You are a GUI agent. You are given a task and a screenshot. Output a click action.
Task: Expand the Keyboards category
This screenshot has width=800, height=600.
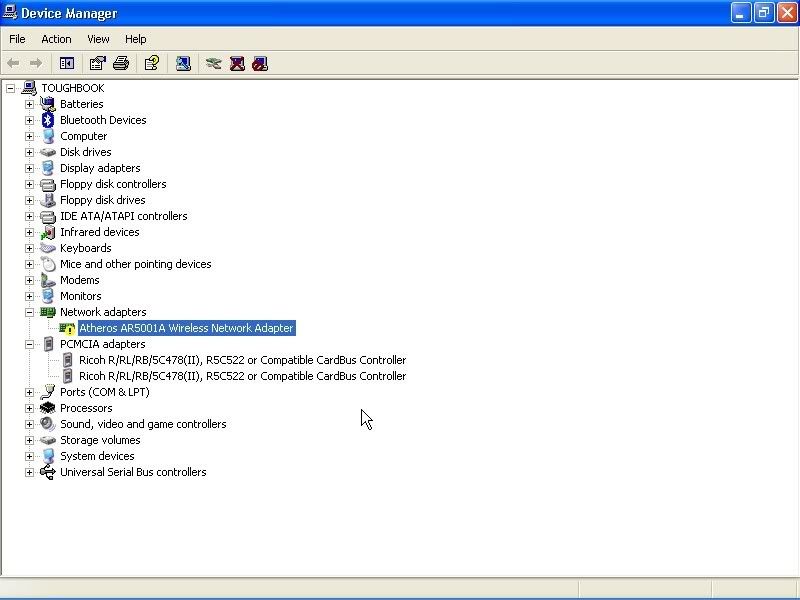pyautogui.click(x=29, y=248)
